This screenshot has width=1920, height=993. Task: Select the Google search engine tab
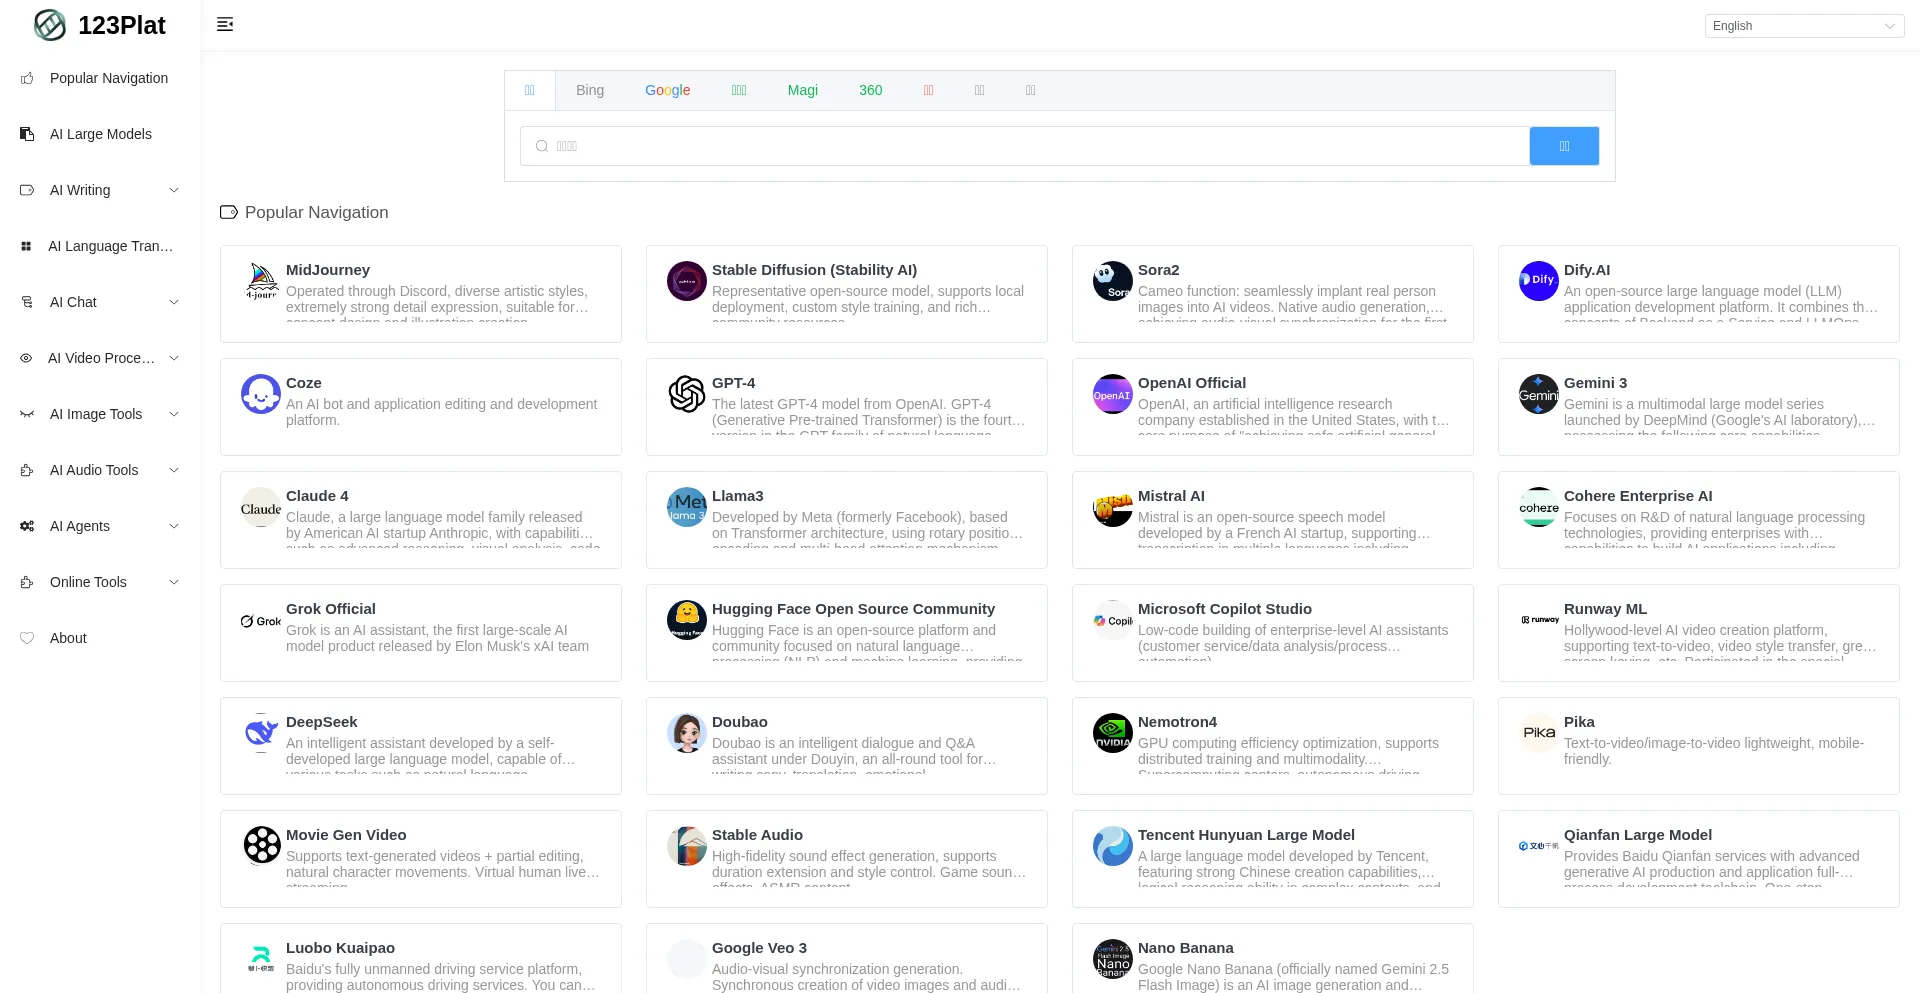pyautogui.click(x=667, y=90)
